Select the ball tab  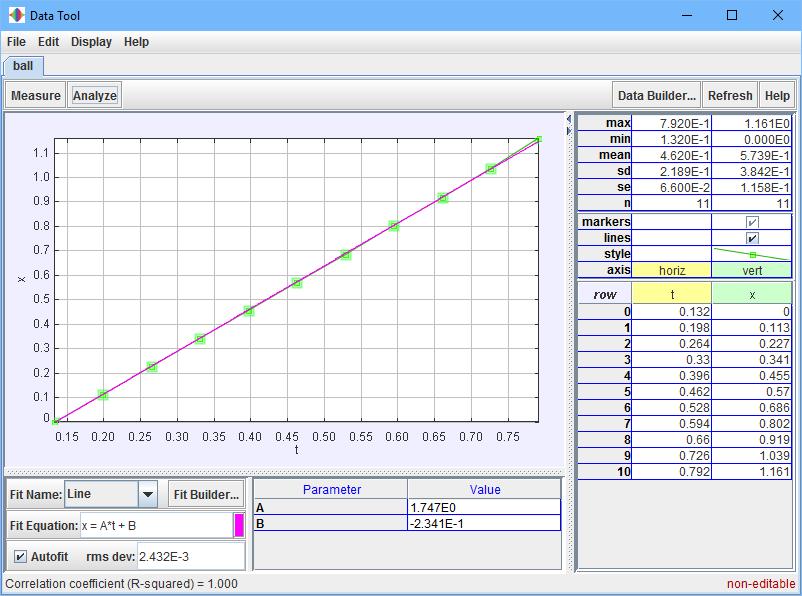click(x=23, y=66)
